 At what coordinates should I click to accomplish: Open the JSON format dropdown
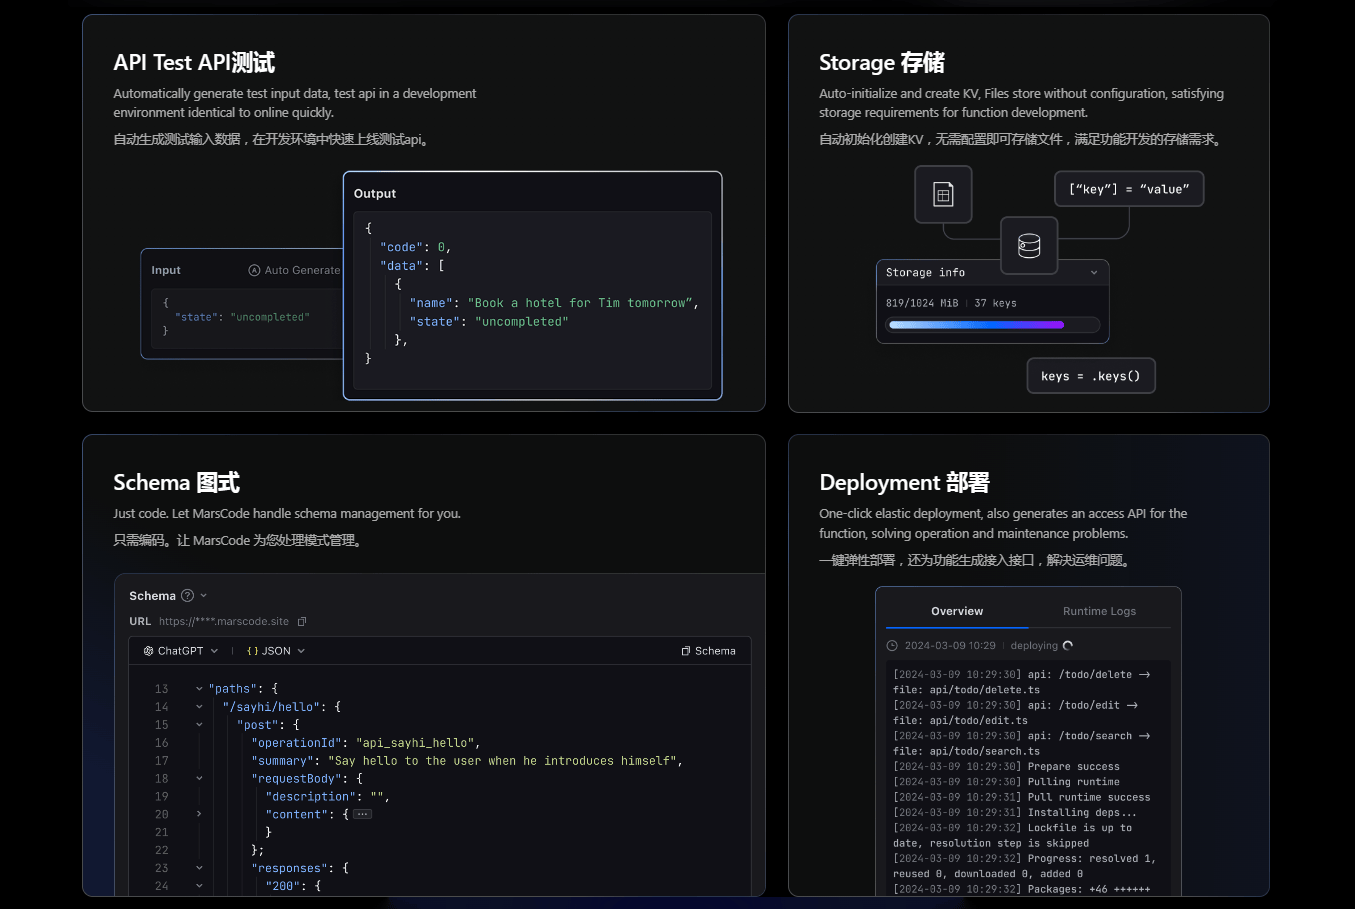tap(275, 651)
